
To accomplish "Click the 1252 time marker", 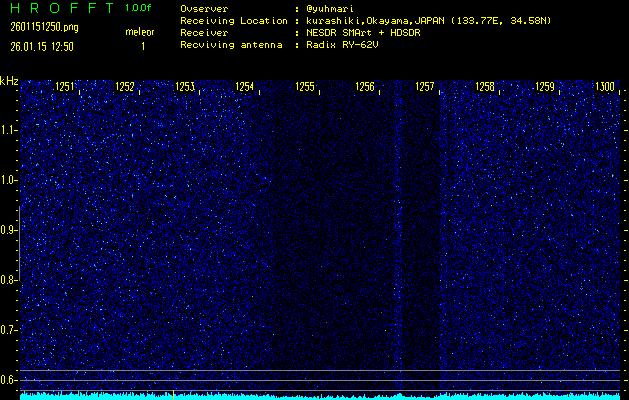I will 125,87.
